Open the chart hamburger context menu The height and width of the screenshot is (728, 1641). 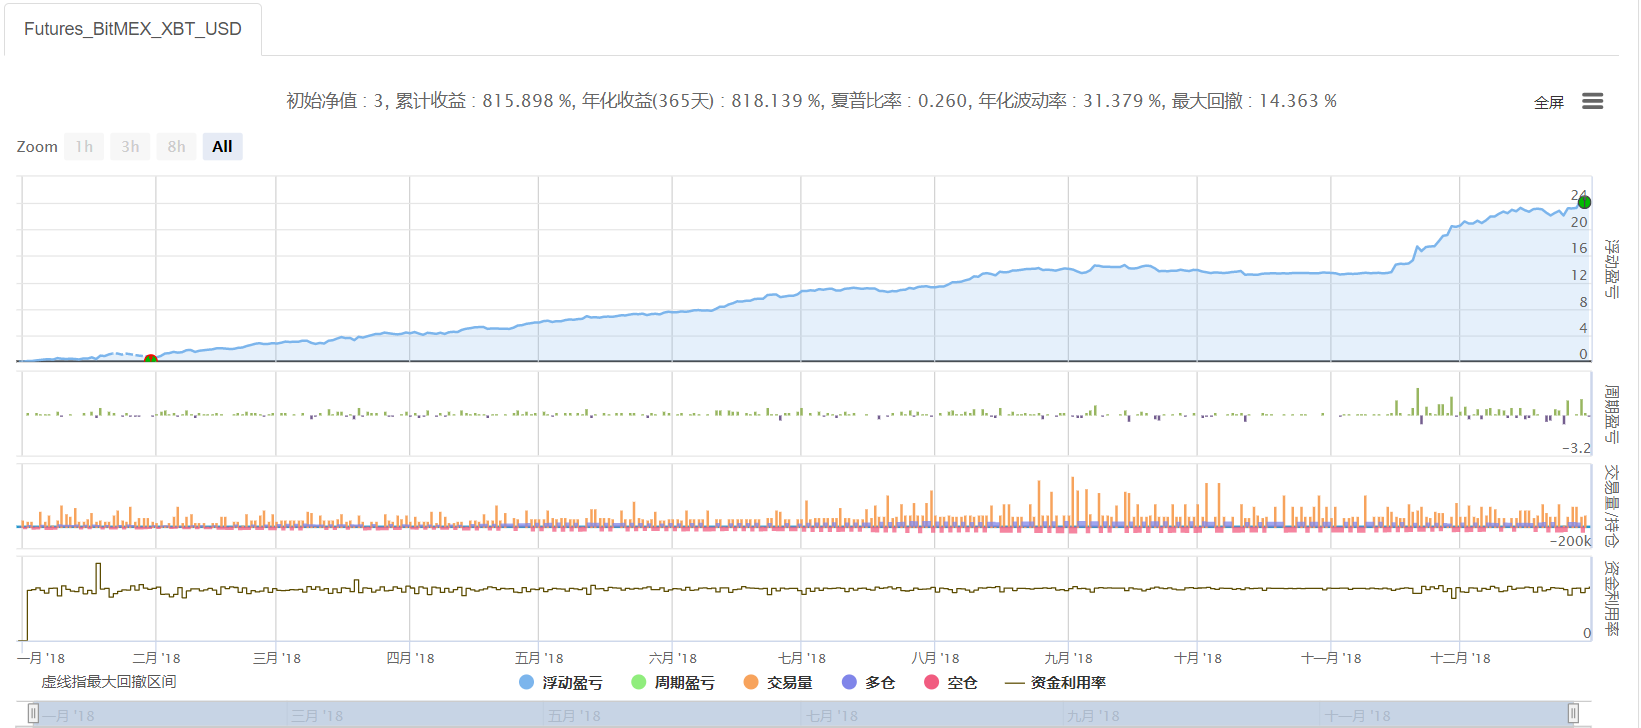[1592, 101]
